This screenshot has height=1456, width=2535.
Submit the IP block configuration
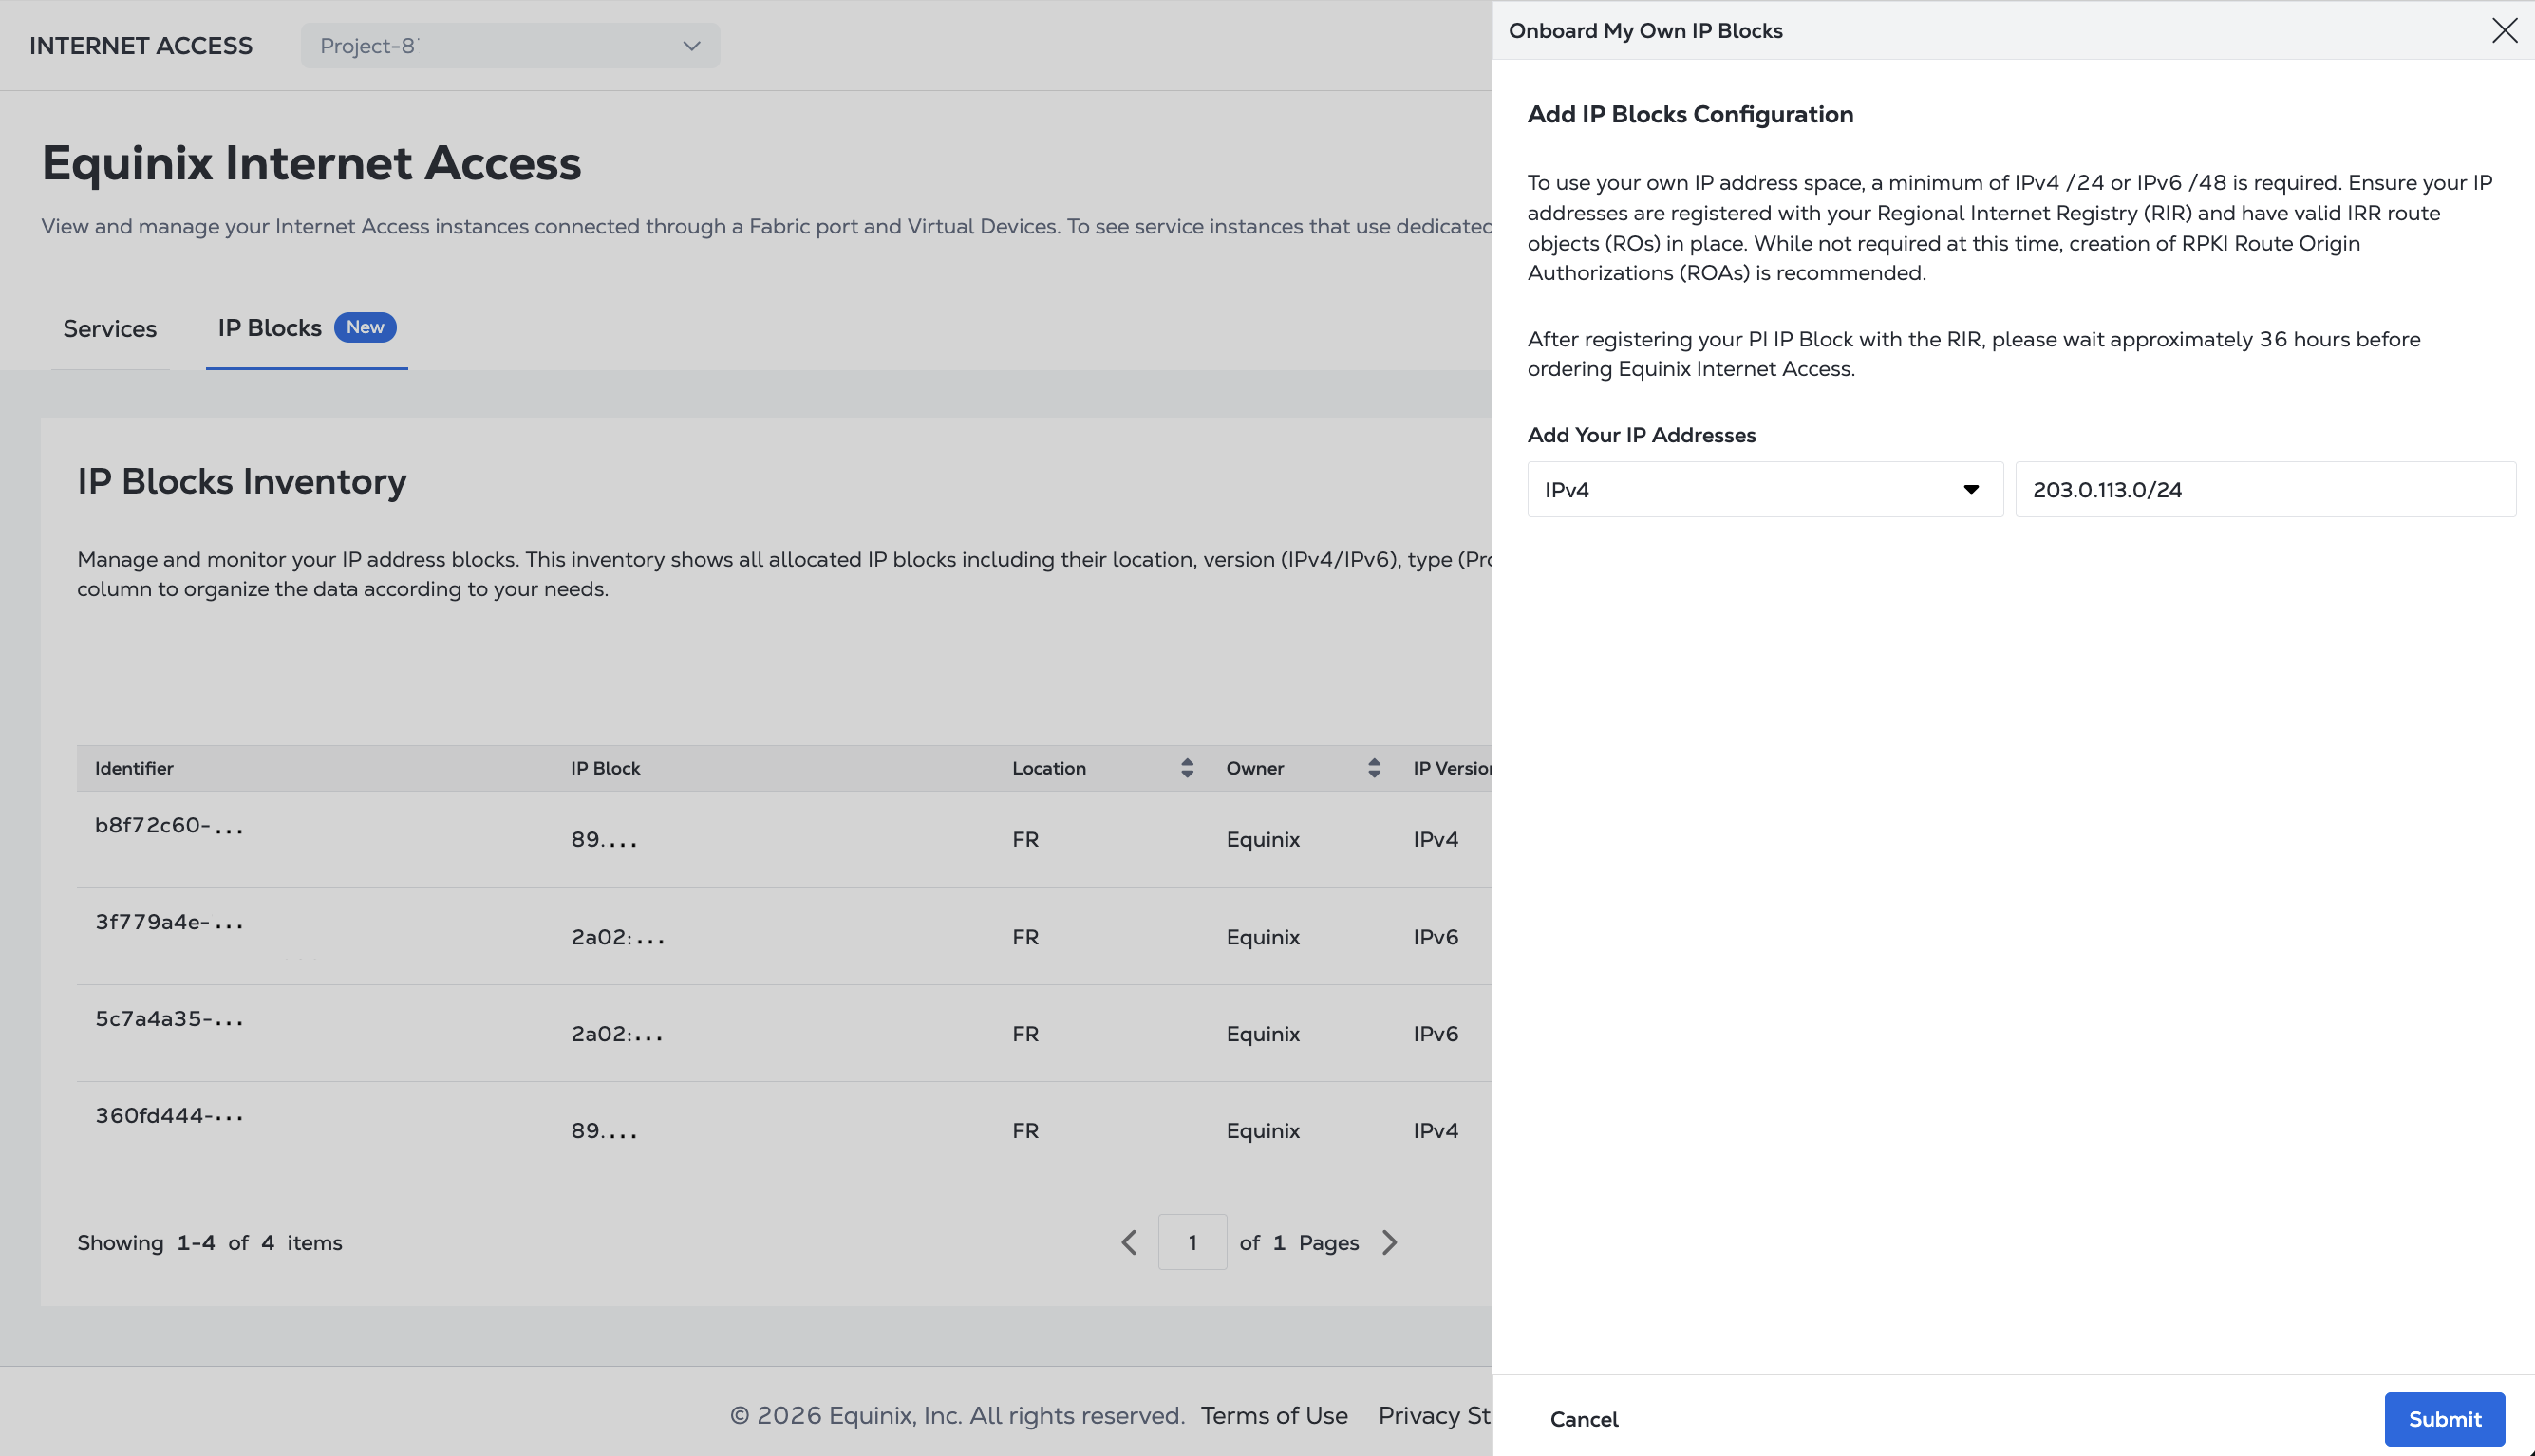click(x=2444, y=1419)
